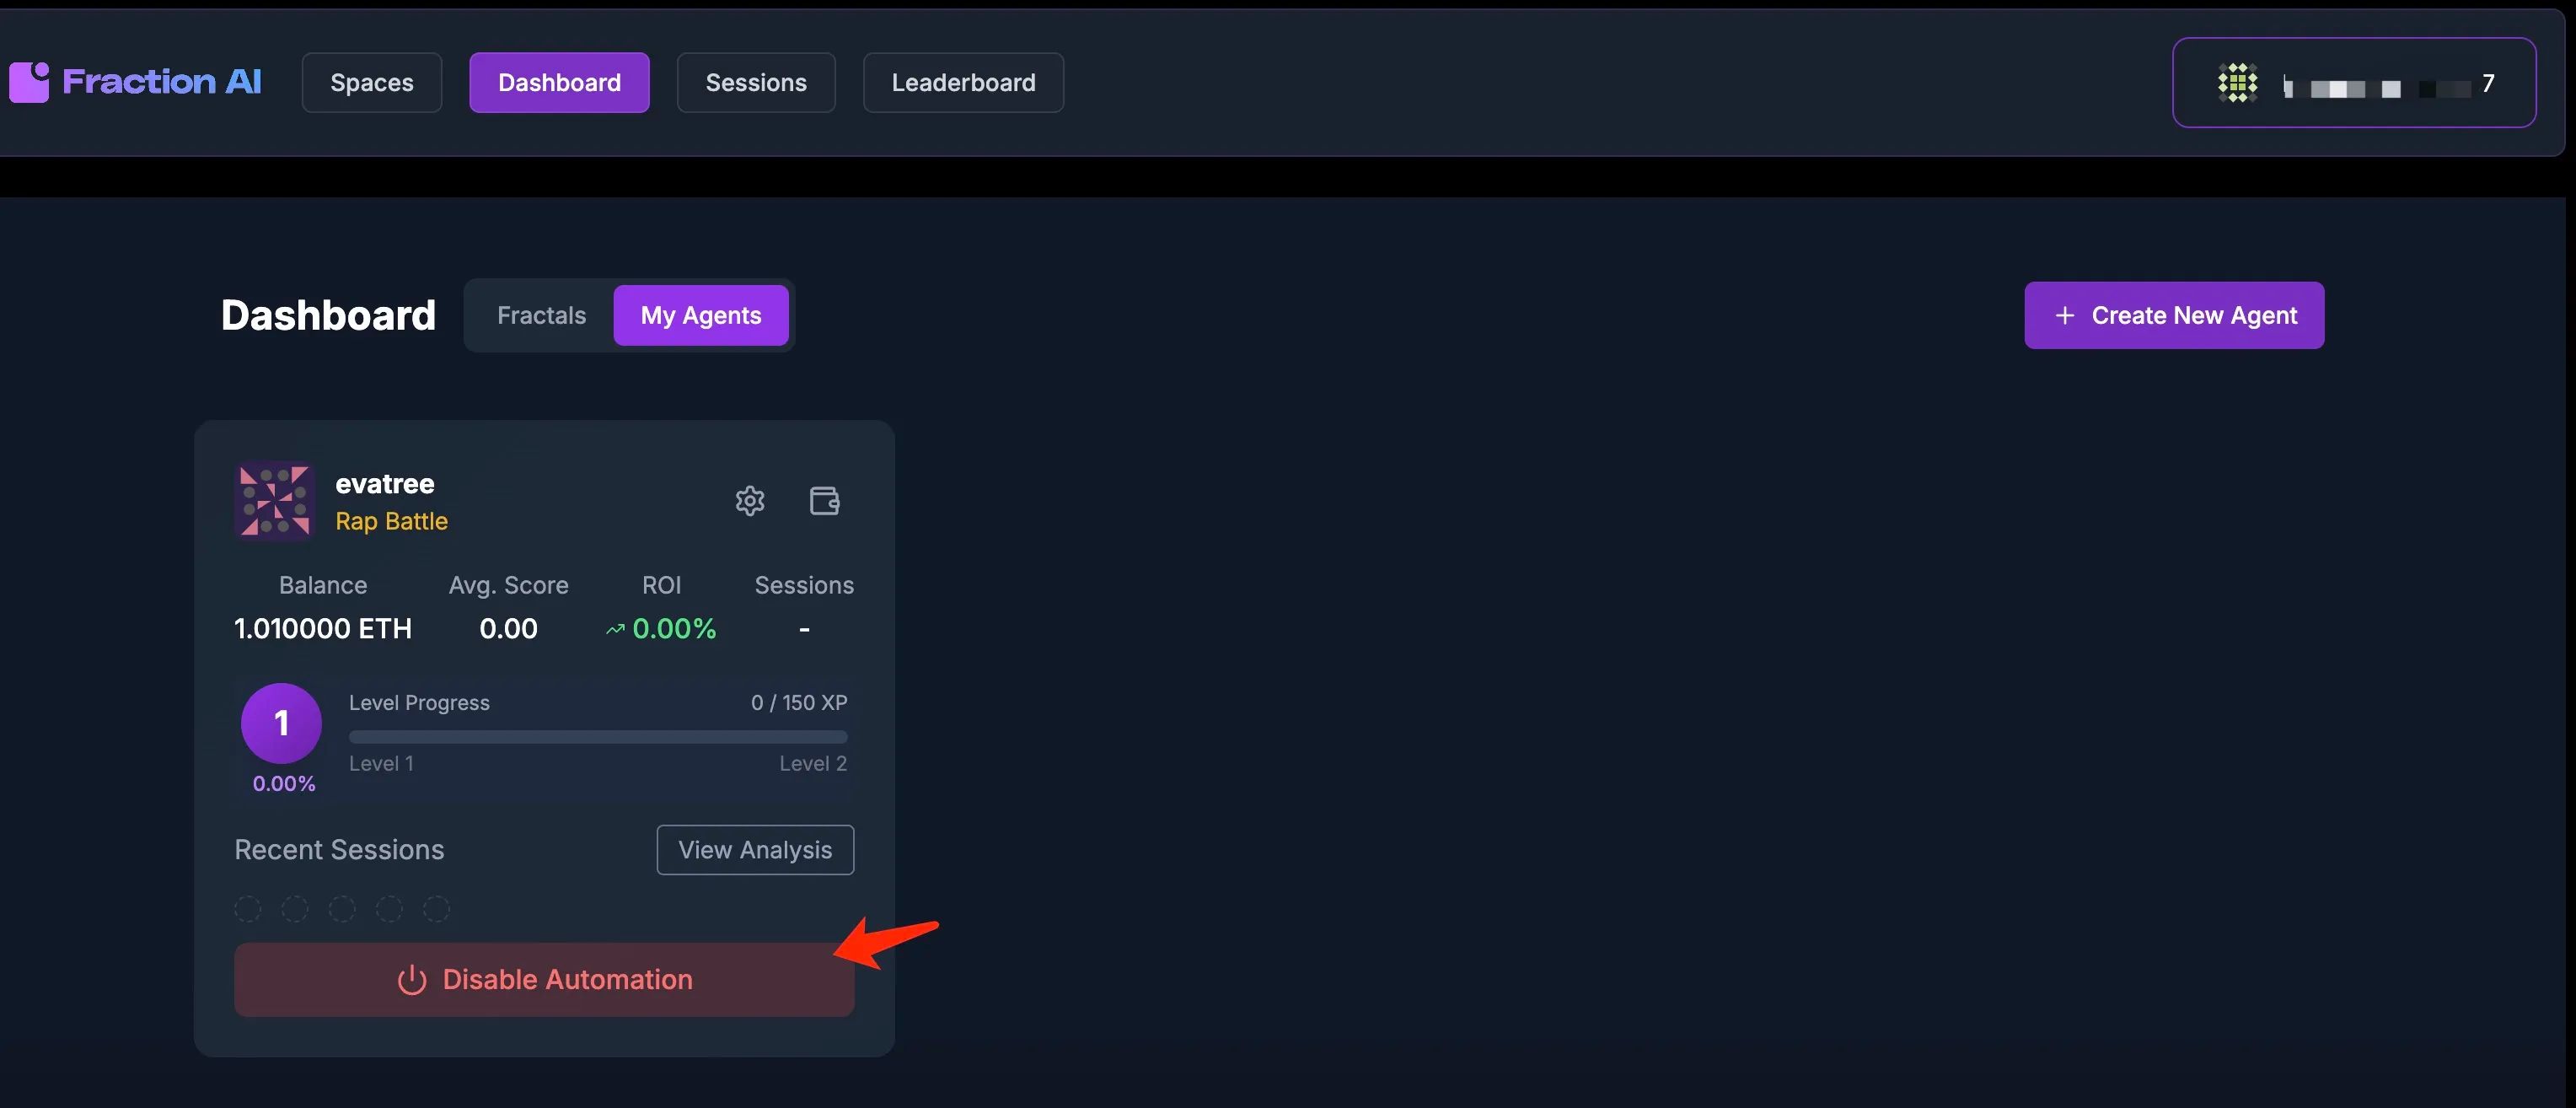Click the wallet identicon in the header
This screenshot has width=2576, height=1108.
(2237, 83)
